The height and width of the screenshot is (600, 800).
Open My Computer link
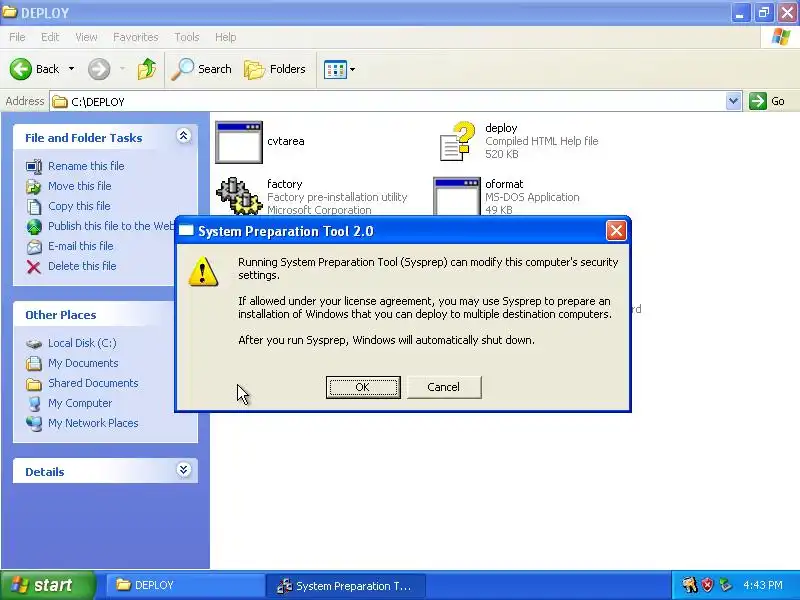[x=80, y=403]
